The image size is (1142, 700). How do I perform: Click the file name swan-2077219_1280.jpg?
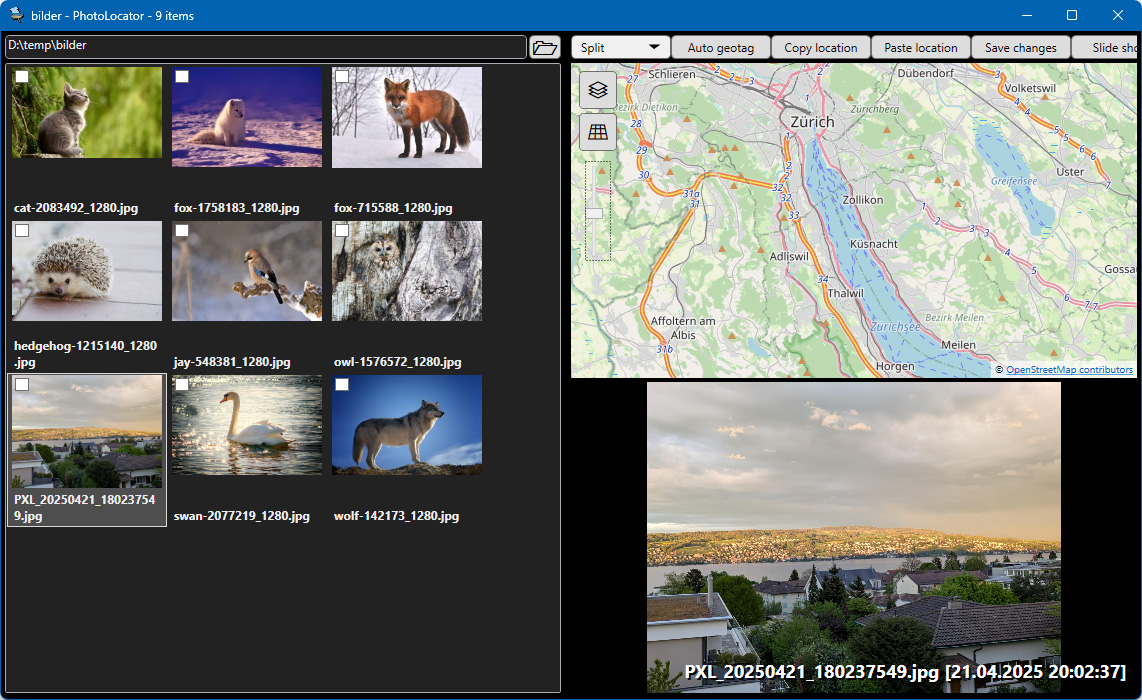[x=242, y=516]
